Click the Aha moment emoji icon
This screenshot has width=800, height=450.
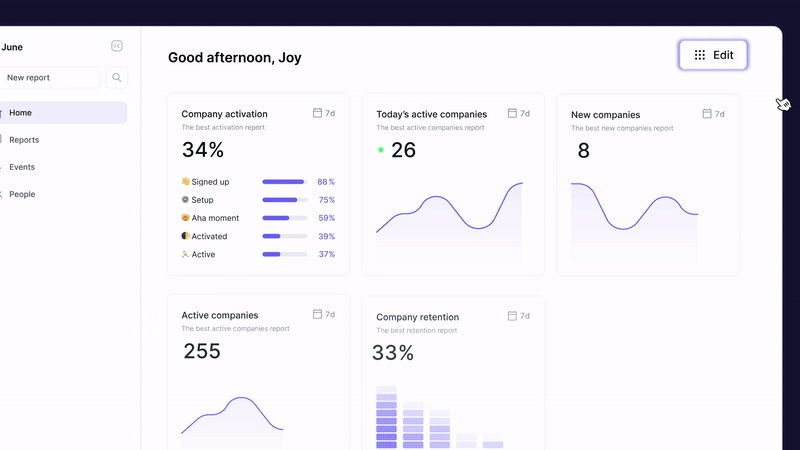point(185,217)
